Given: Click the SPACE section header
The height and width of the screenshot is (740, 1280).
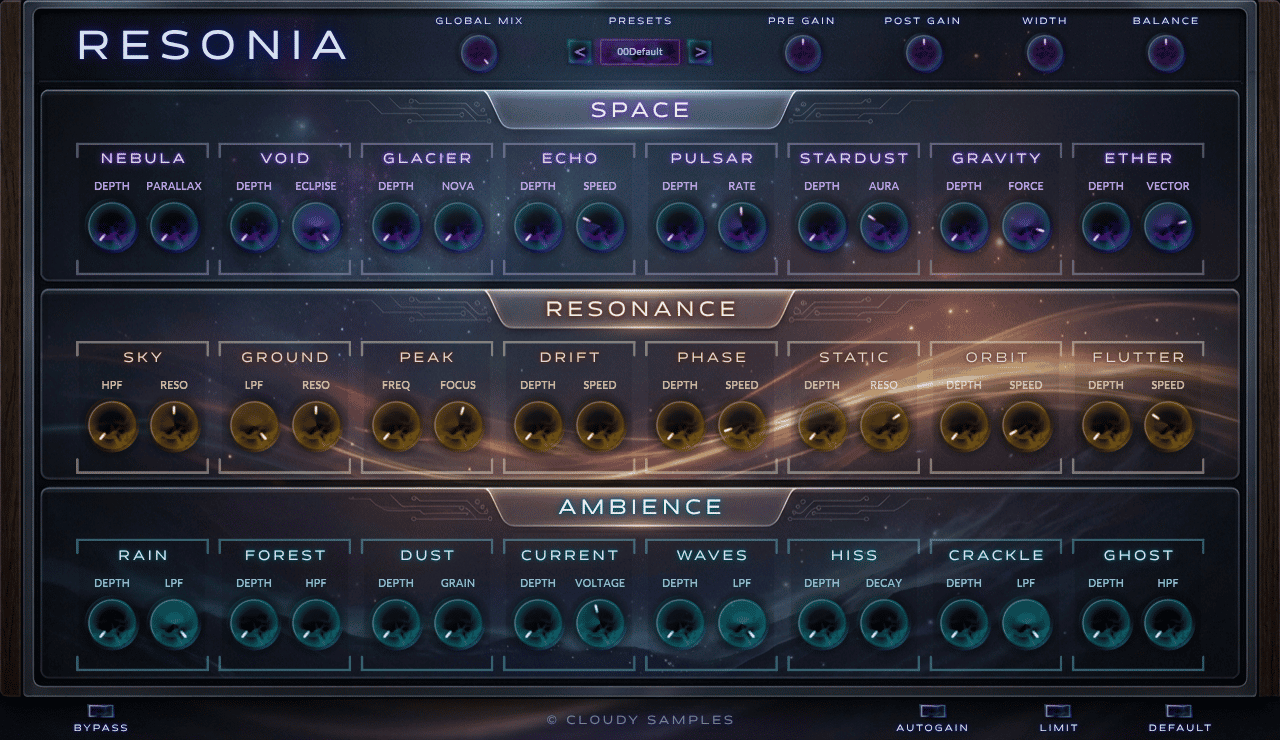Looking at the screenshot, I should click(x=640, y=110).
